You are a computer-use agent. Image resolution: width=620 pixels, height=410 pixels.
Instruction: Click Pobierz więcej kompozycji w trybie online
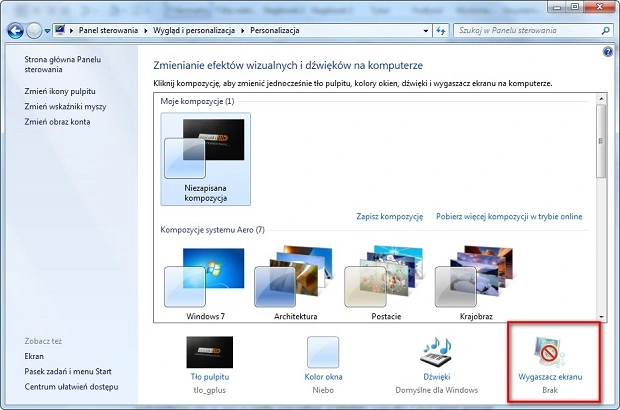coord(508,216)
